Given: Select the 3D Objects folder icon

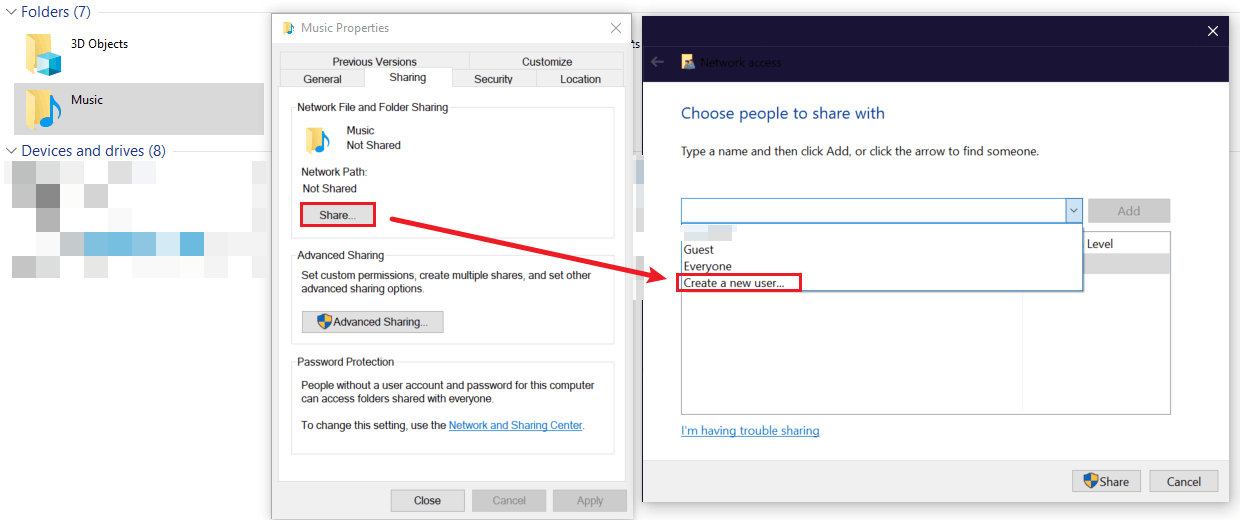Looking at the screenshot, I should [x=44, y=54].
